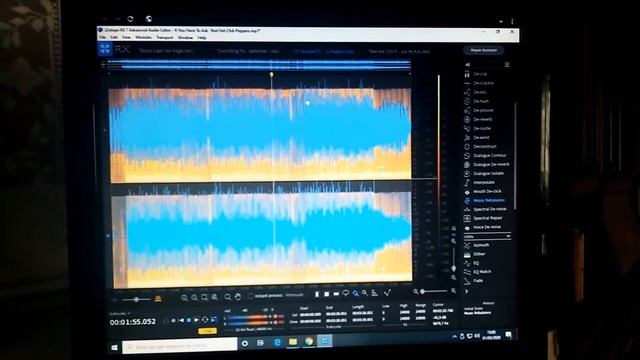Screen dimensions: 640x360
Task: Select the Time selection tool
Action: click(317, 293)
